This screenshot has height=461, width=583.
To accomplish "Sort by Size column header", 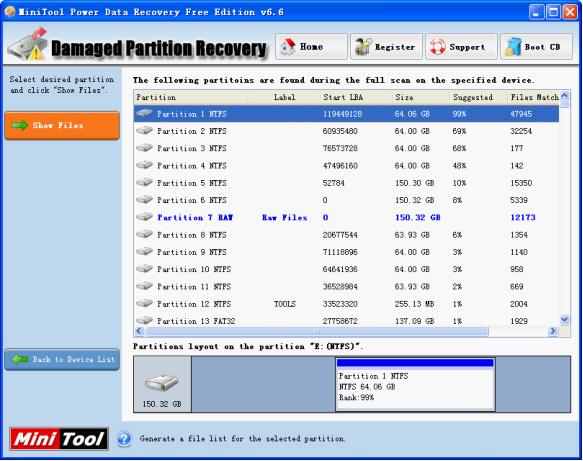I will (421, 97).
